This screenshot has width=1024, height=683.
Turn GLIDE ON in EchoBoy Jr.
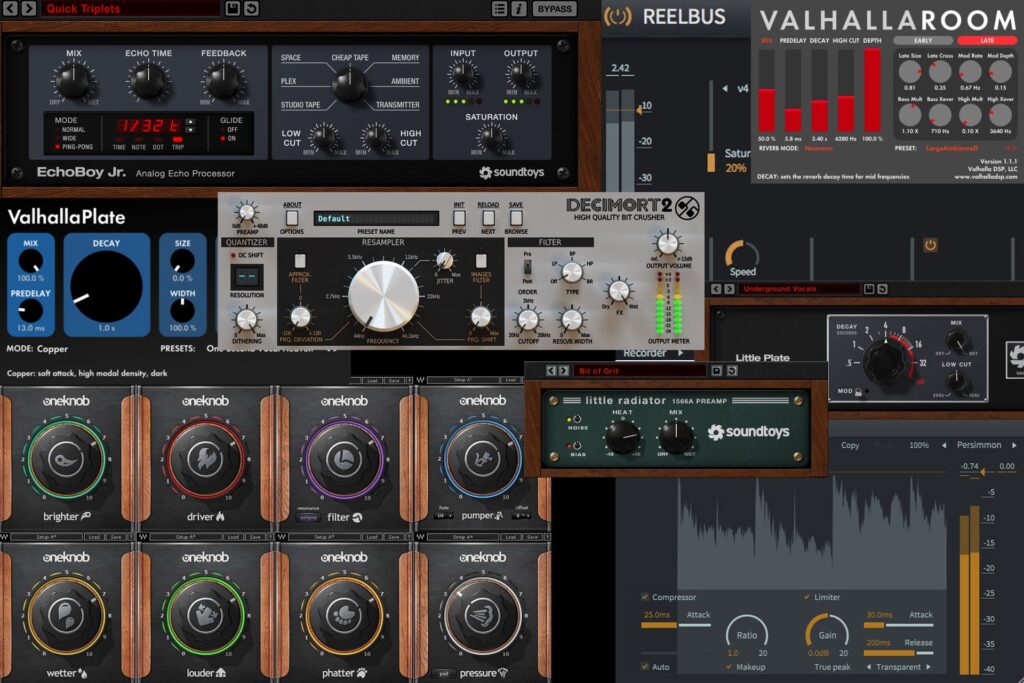229,138
